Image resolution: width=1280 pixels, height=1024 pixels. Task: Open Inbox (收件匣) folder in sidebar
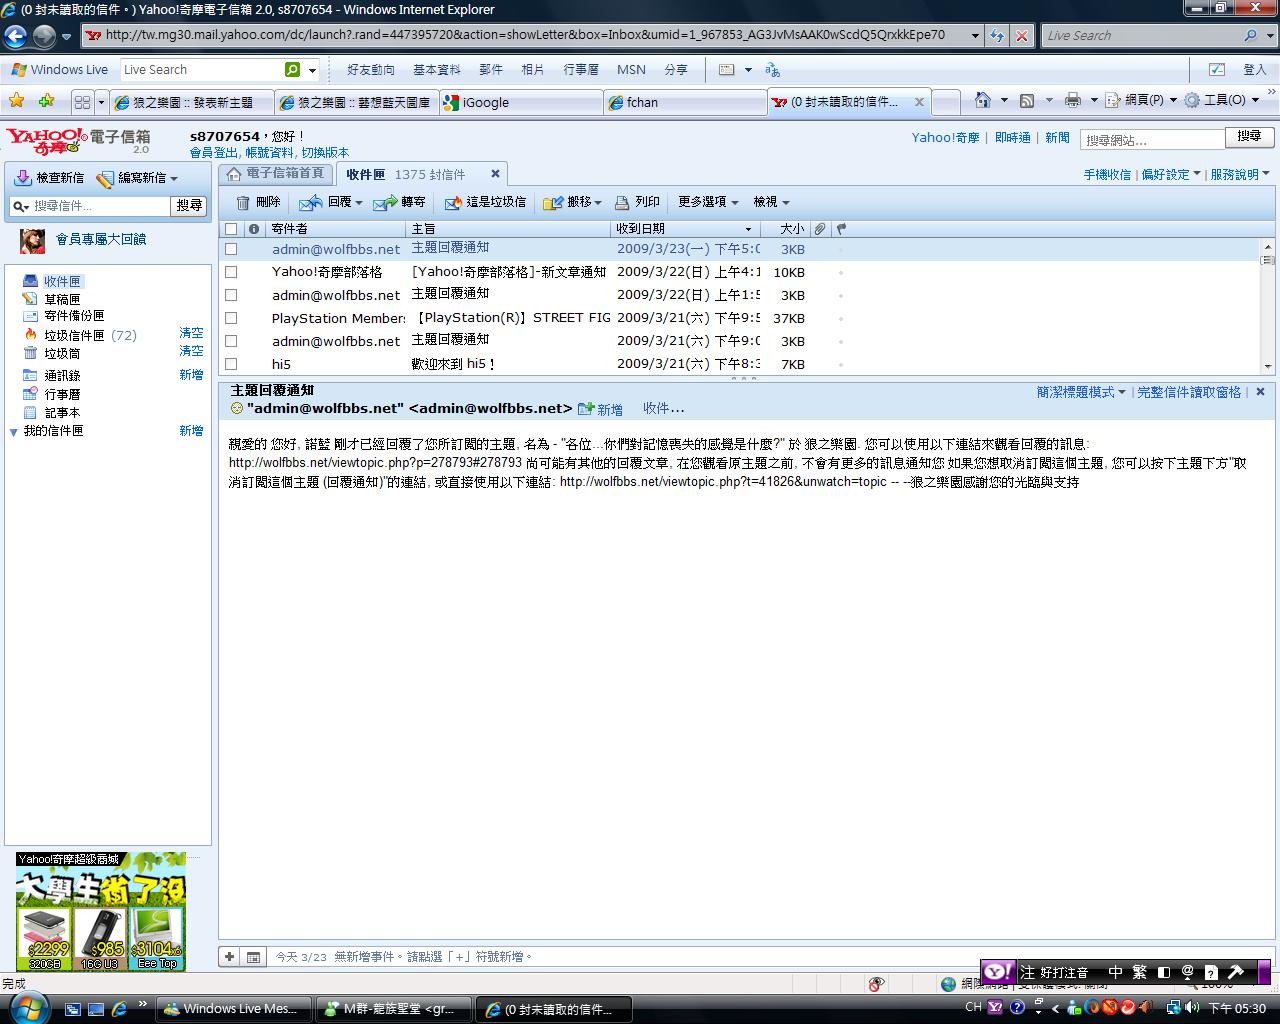[62, 282]
